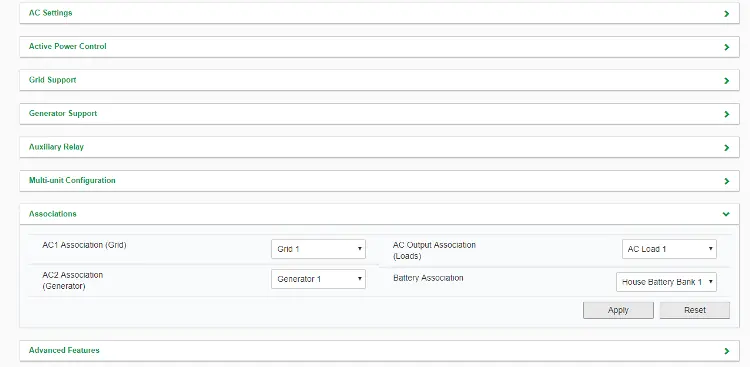Viewport: 750px width, 367px height.
Task: Open the AC2 Association Generator 1 dropdown
Action: pyautogui.click(x=318, y=279)
